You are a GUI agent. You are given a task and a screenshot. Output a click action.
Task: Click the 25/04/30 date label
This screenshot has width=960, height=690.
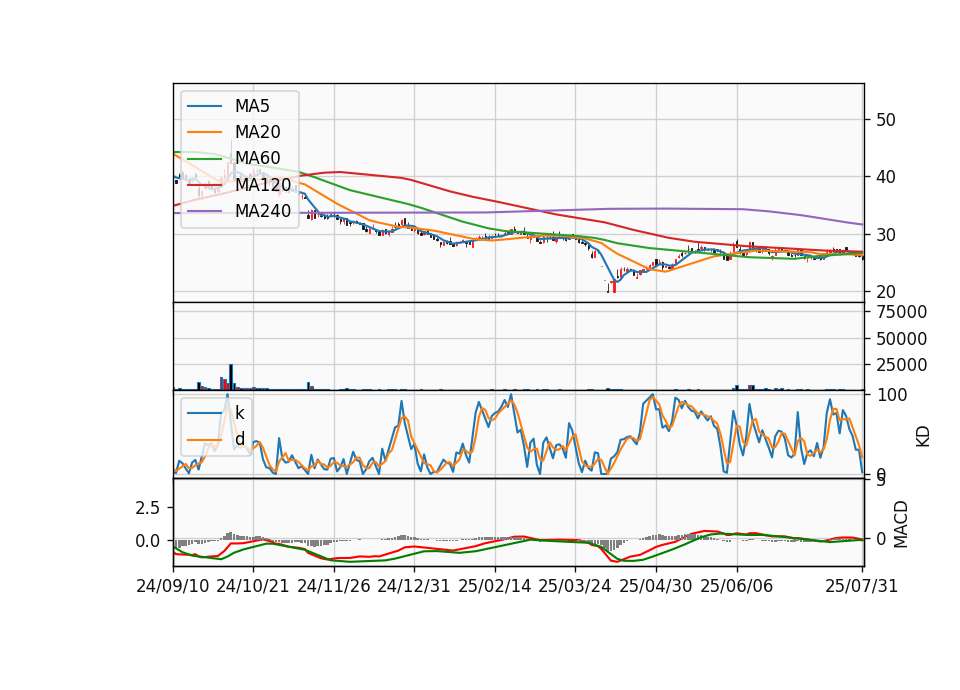(656, 586)
